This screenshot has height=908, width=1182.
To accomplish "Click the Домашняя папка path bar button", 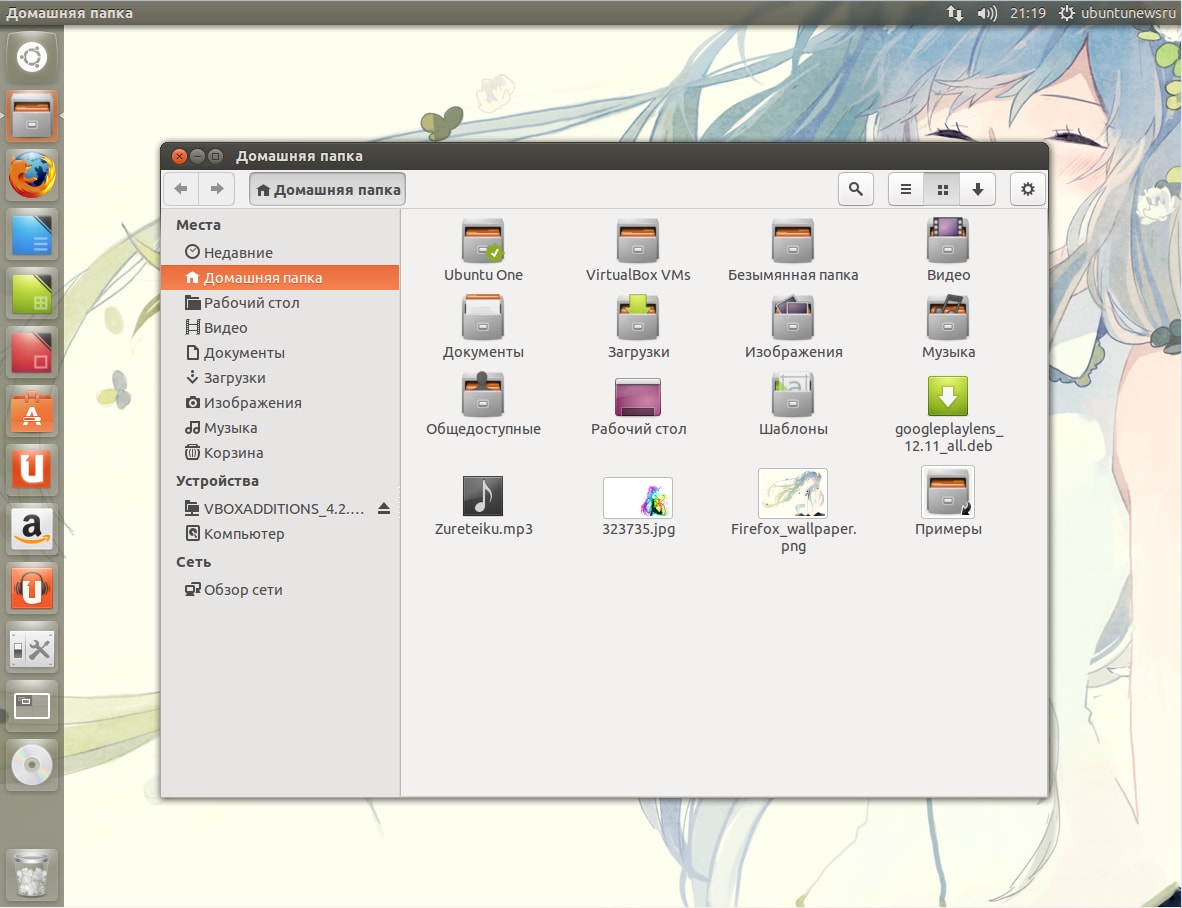I will (327, 189).
